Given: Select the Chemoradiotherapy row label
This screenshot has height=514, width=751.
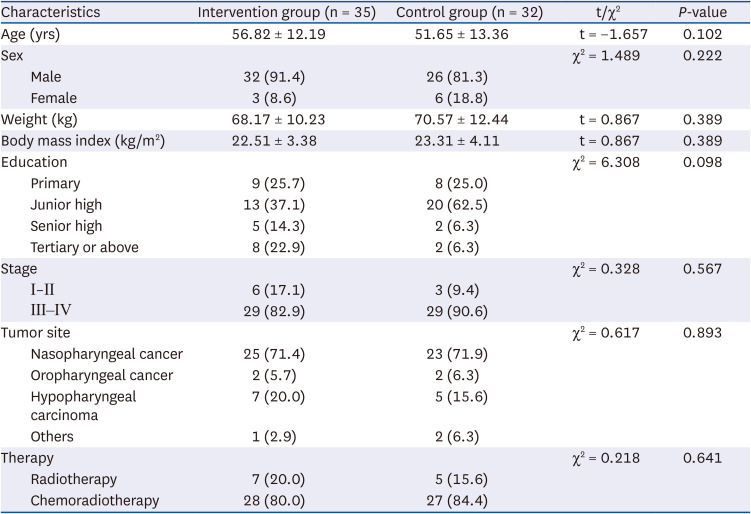Looking at the screenshot, I should pyautogui.click(x=97, y=501).
